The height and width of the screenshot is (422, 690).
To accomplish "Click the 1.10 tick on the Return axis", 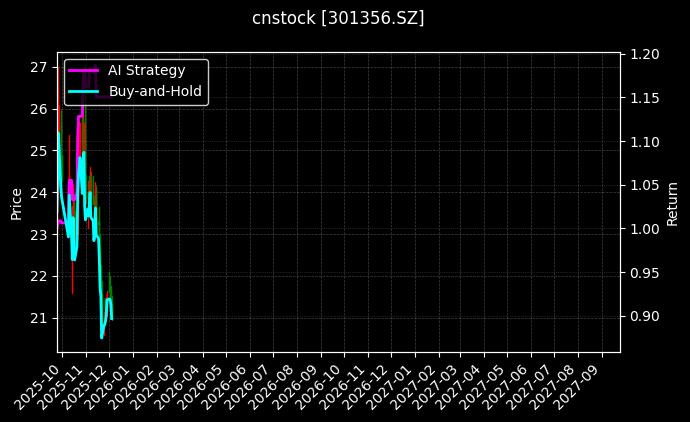I will tap(643, 142).
